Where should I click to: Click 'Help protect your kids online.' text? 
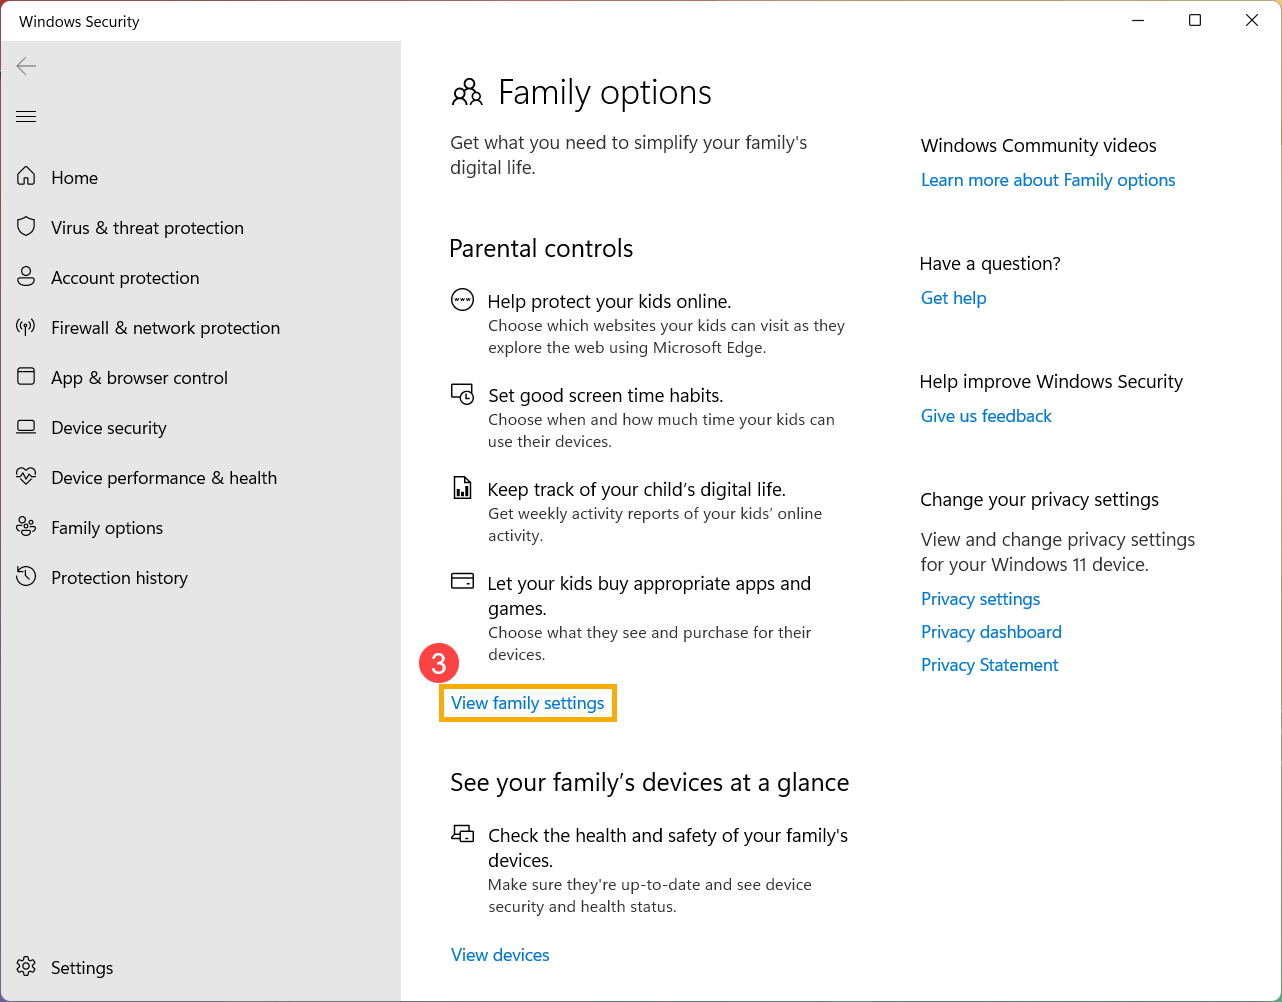click(609, 301)
